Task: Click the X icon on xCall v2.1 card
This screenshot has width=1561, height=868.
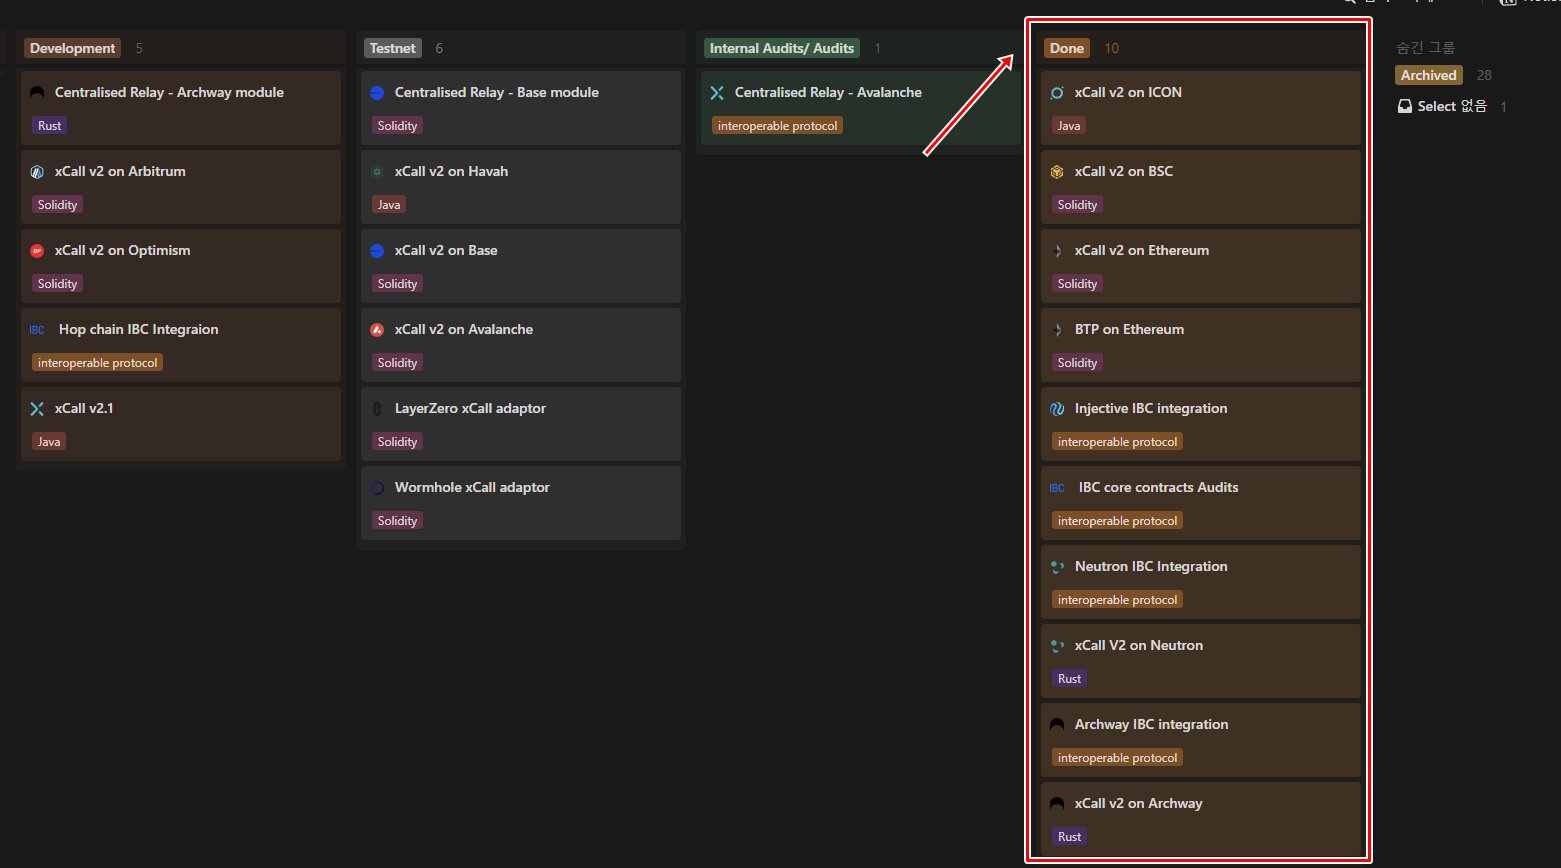Action: 37,409
